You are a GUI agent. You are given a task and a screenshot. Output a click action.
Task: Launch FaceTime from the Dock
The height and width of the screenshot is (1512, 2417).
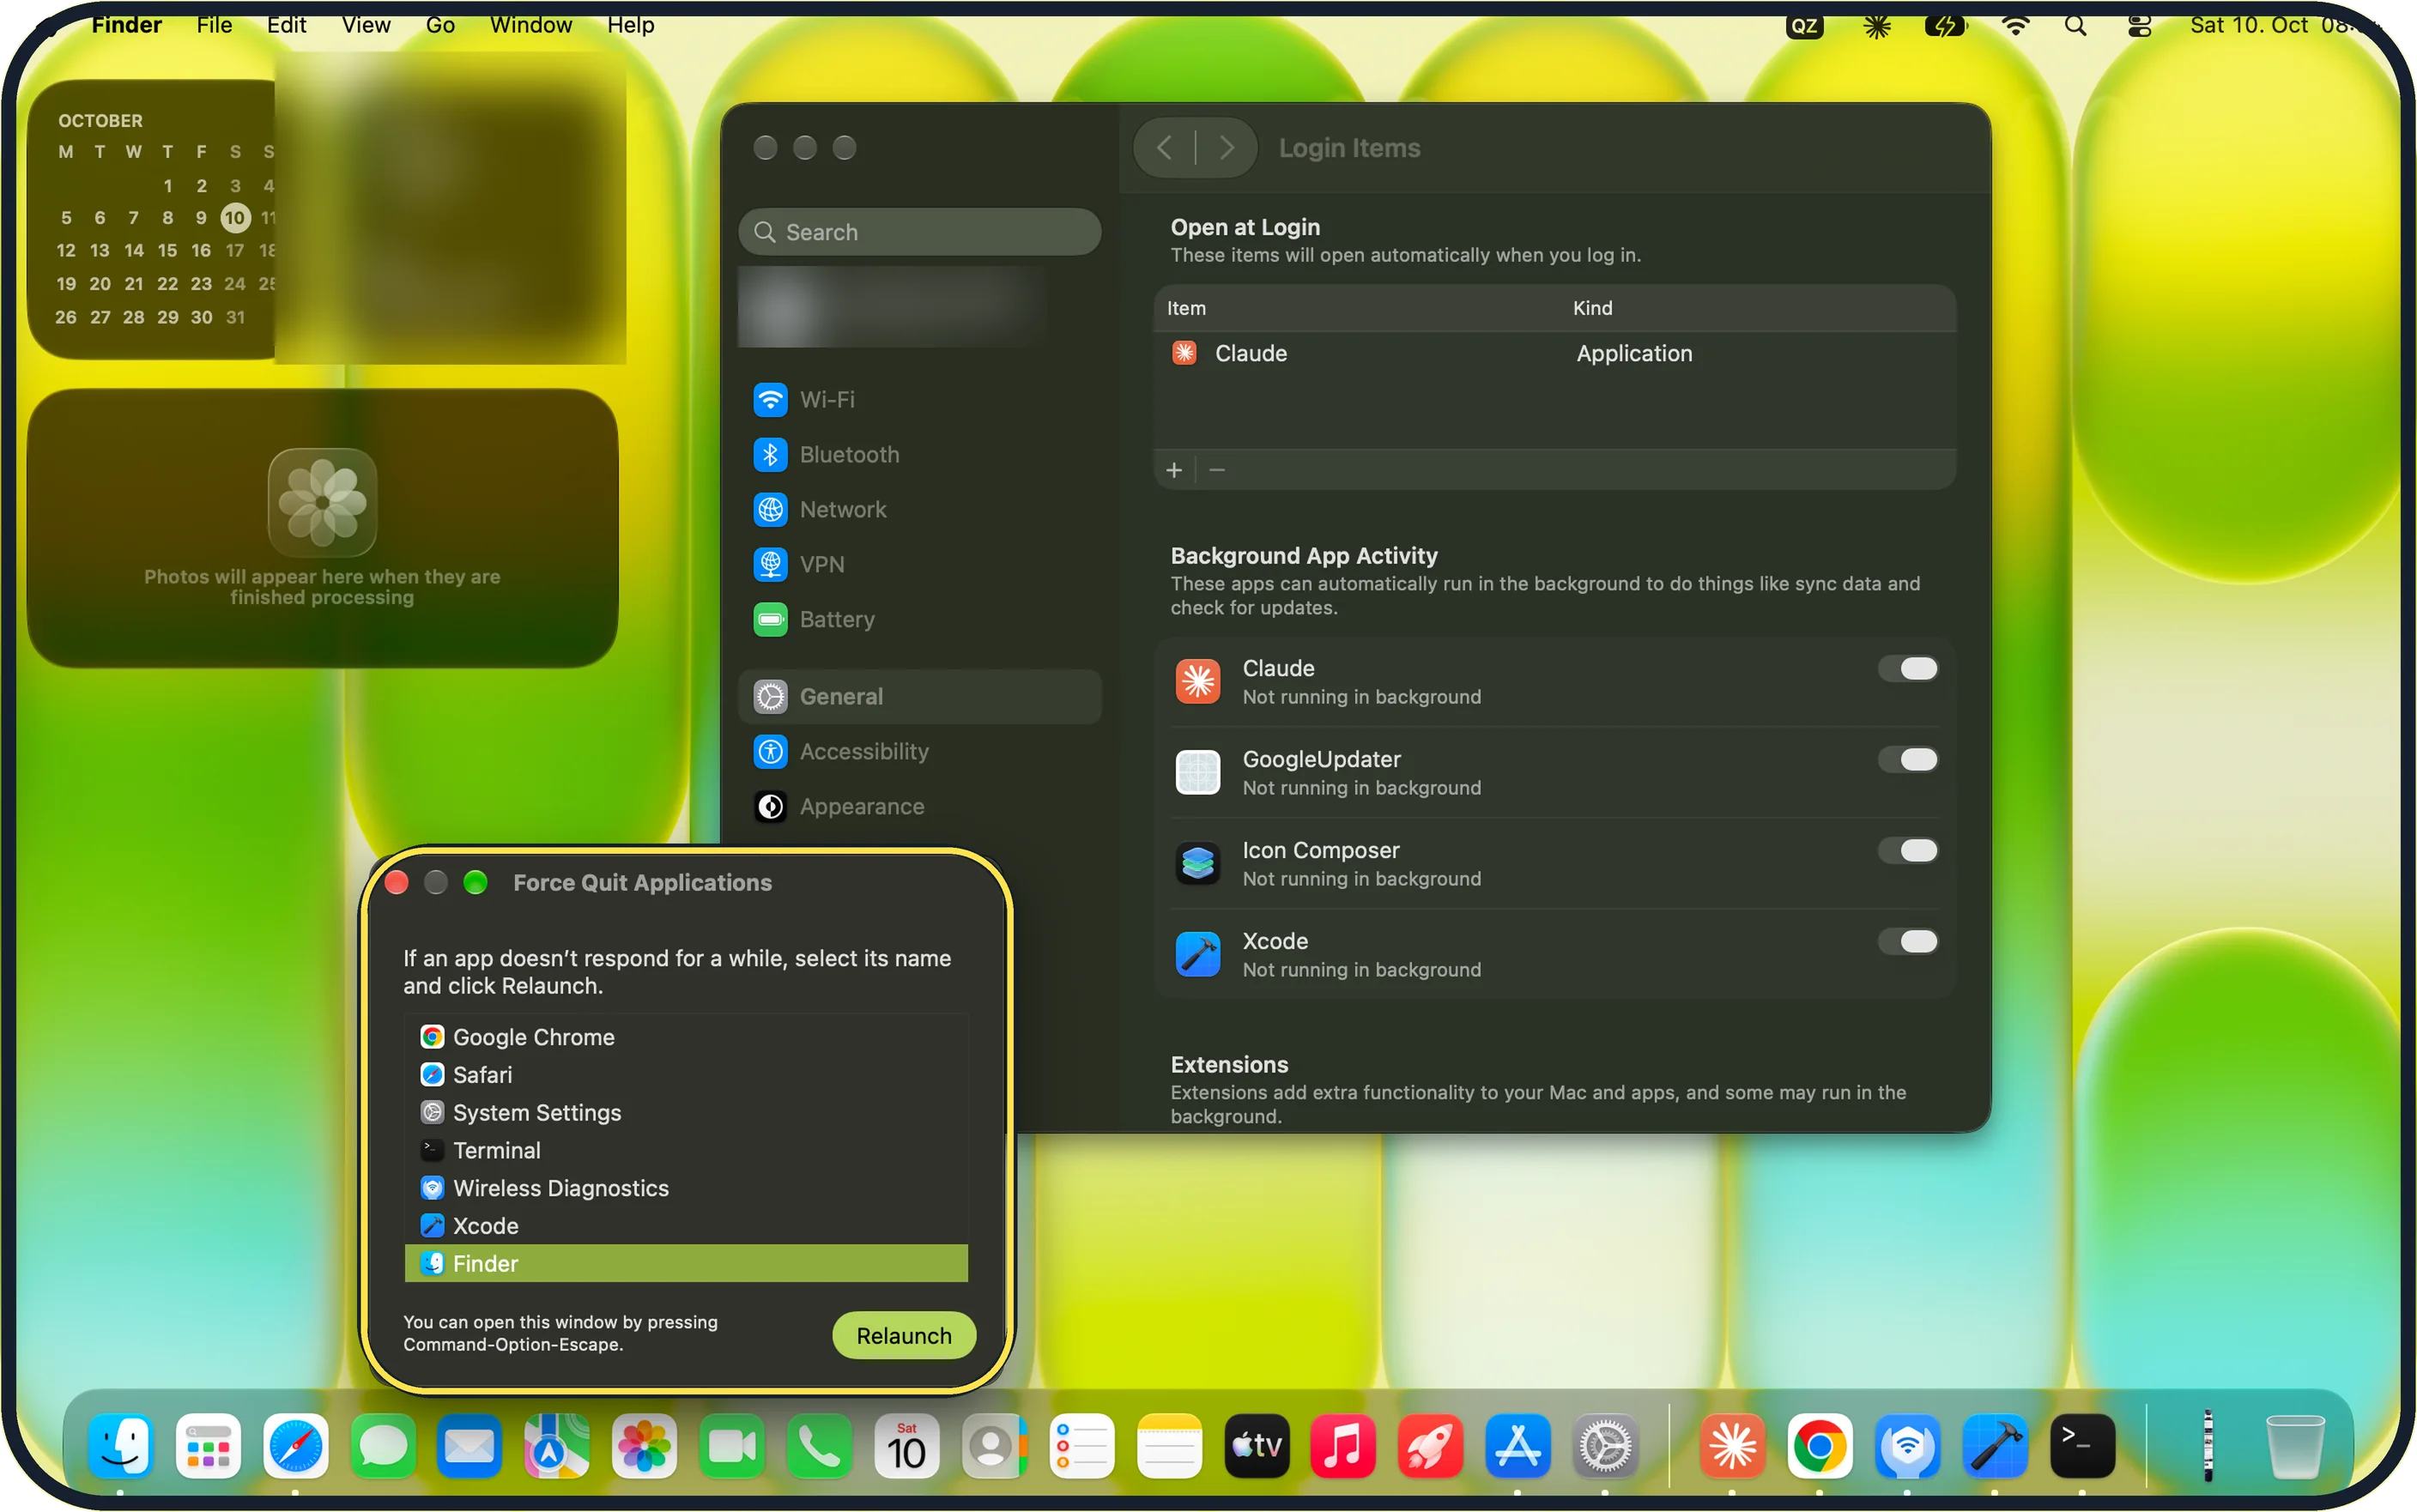(x=732, y=1446)
